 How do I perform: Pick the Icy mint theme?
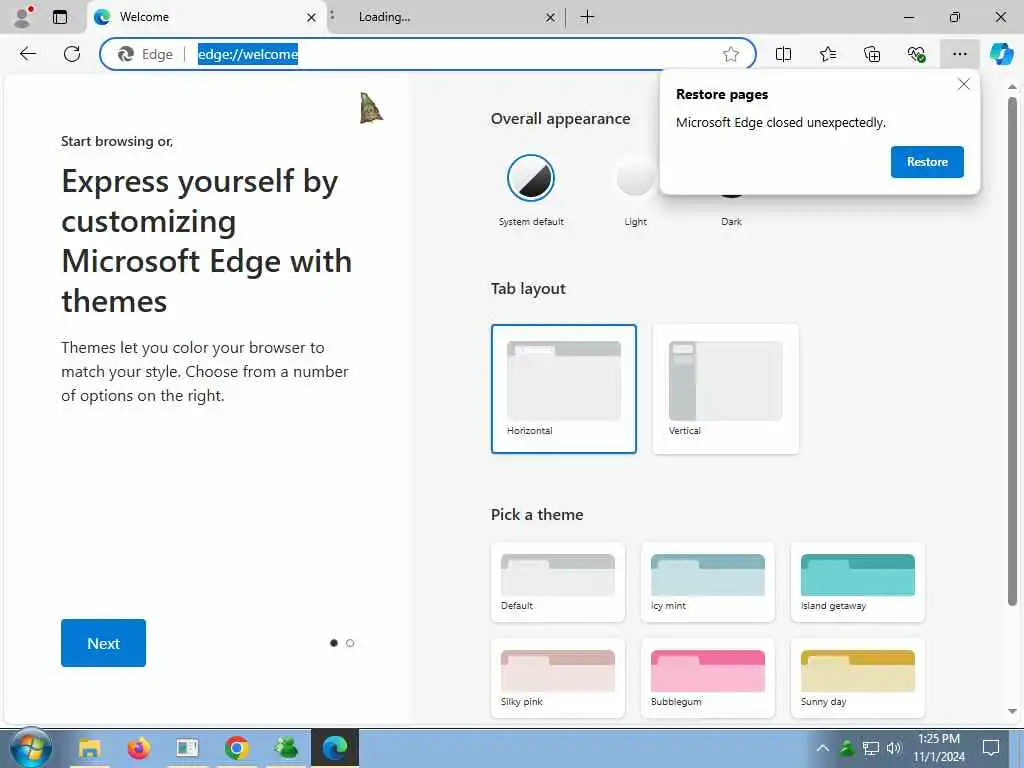708,582
